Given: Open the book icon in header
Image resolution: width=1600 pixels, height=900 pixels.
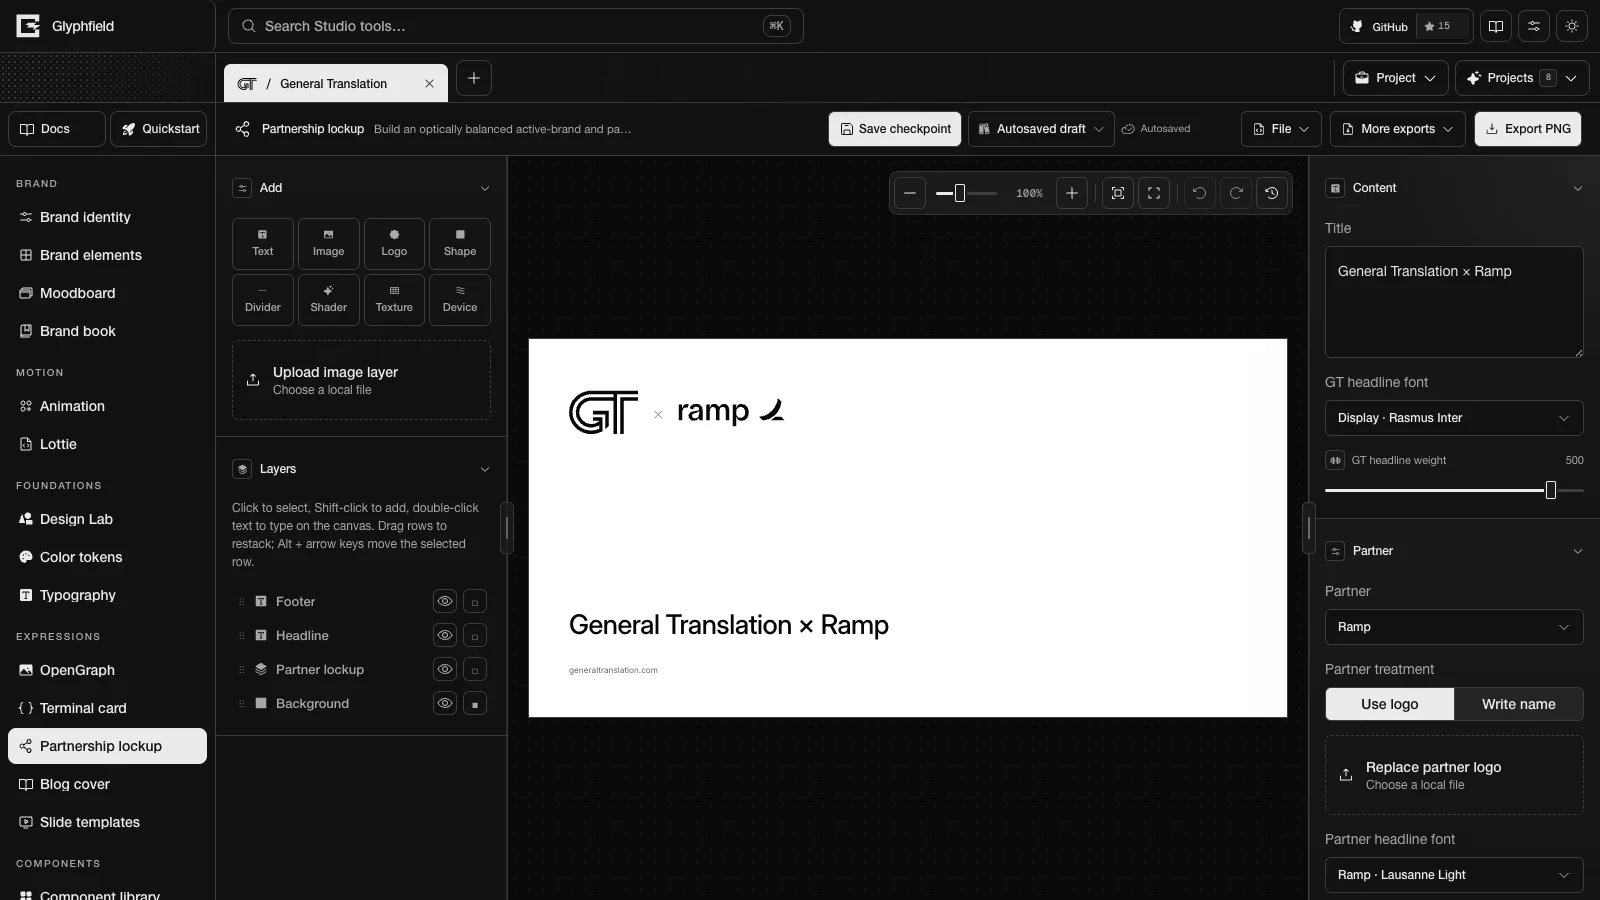Looking at the screenshot, I should [1496, 26].
